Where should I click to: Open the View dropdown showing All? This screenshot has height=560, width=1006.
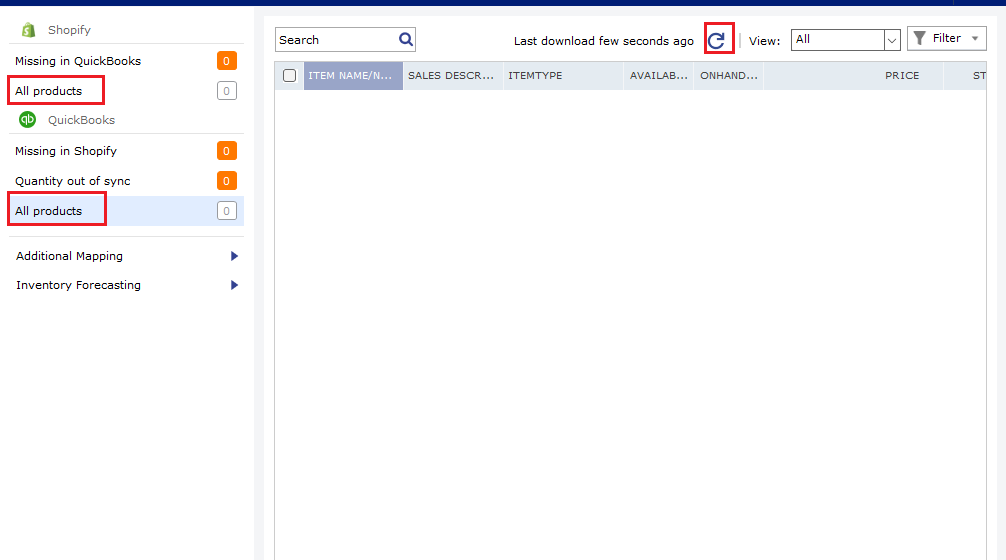[846, 40]
